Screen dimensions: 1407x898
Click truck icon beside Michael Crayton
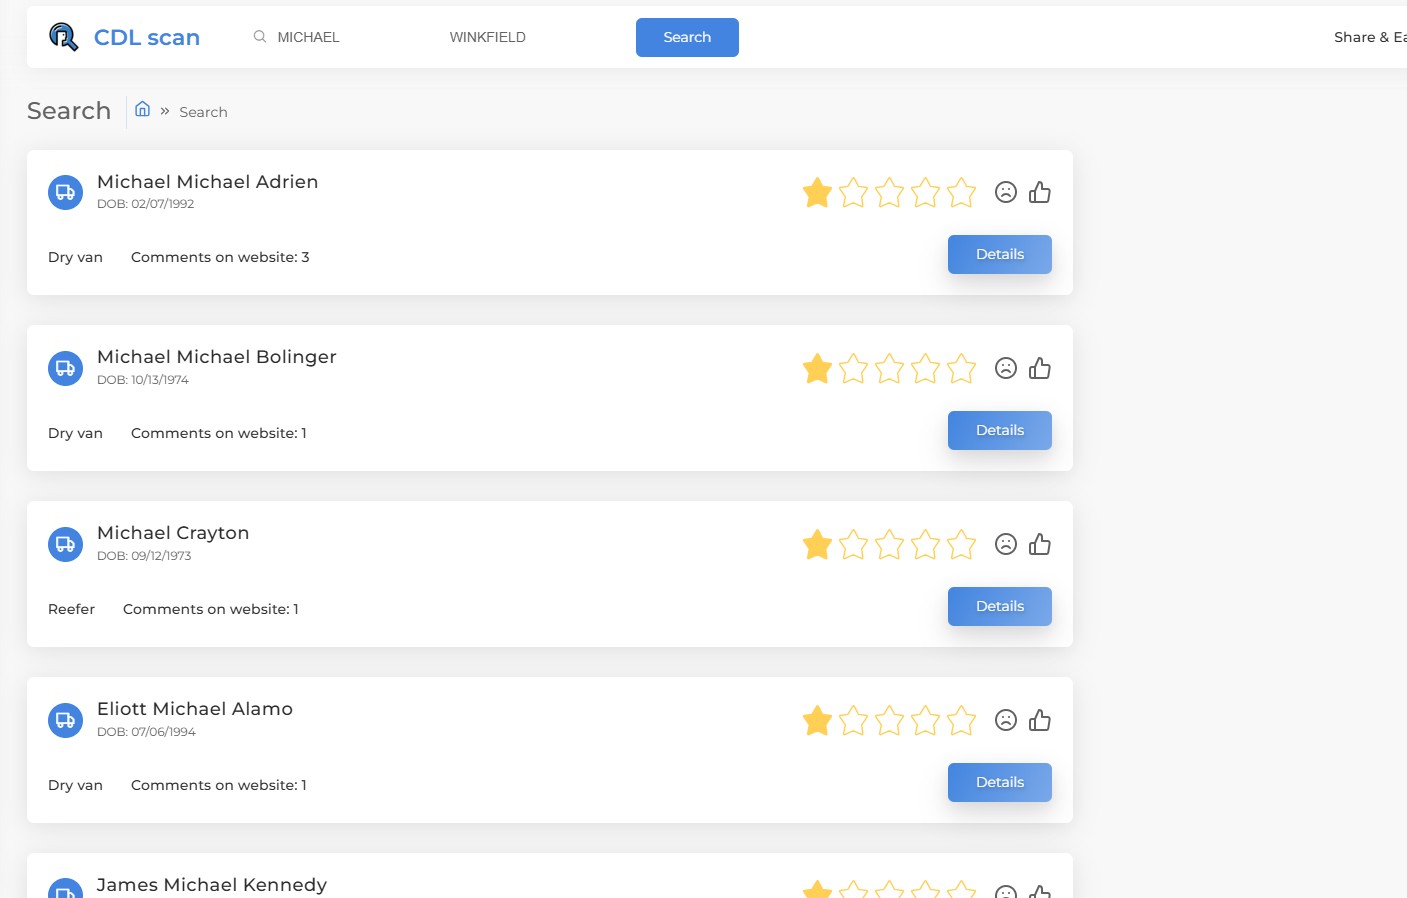[x=65, y=544]
